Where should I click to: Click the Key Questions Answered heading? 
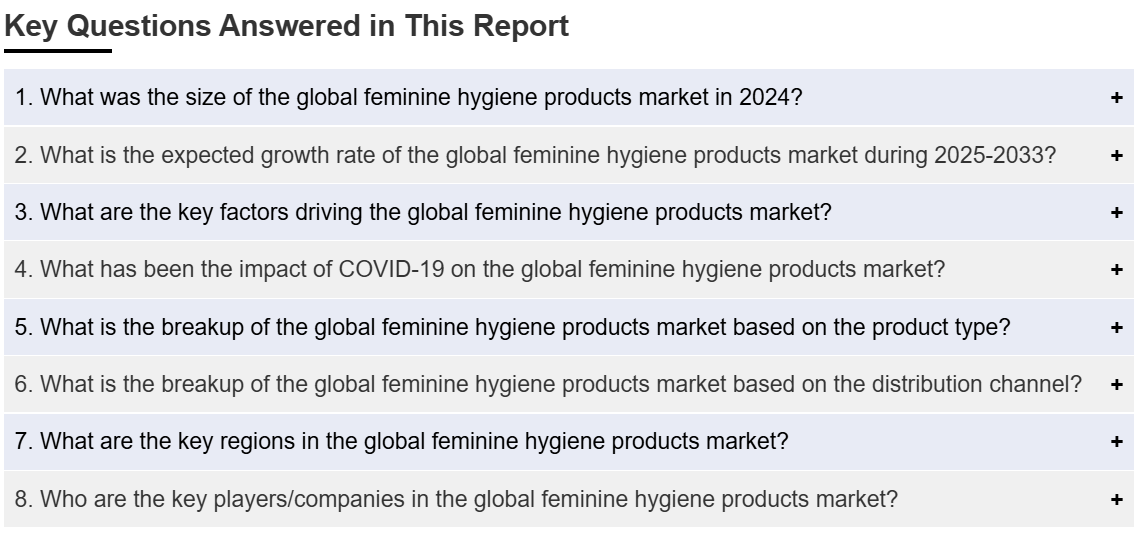tap(286, 26)
